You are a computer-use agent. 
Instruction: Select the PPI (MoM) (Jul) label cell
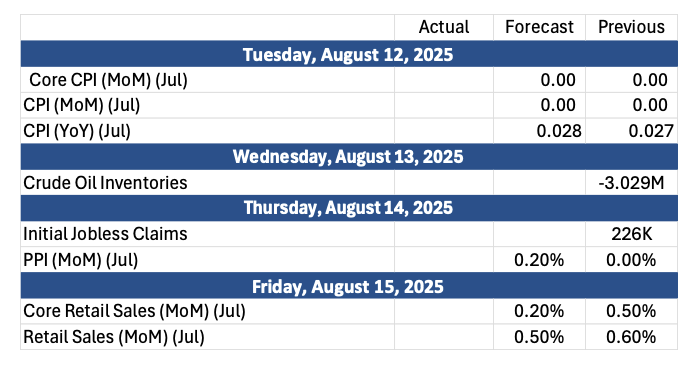click(207, 260)
